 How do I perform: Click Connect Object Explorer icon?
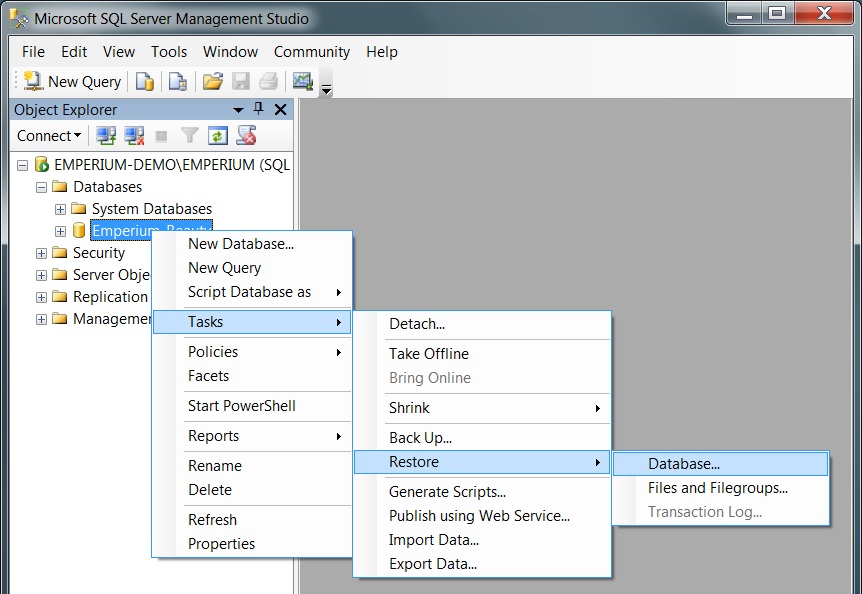106,136
